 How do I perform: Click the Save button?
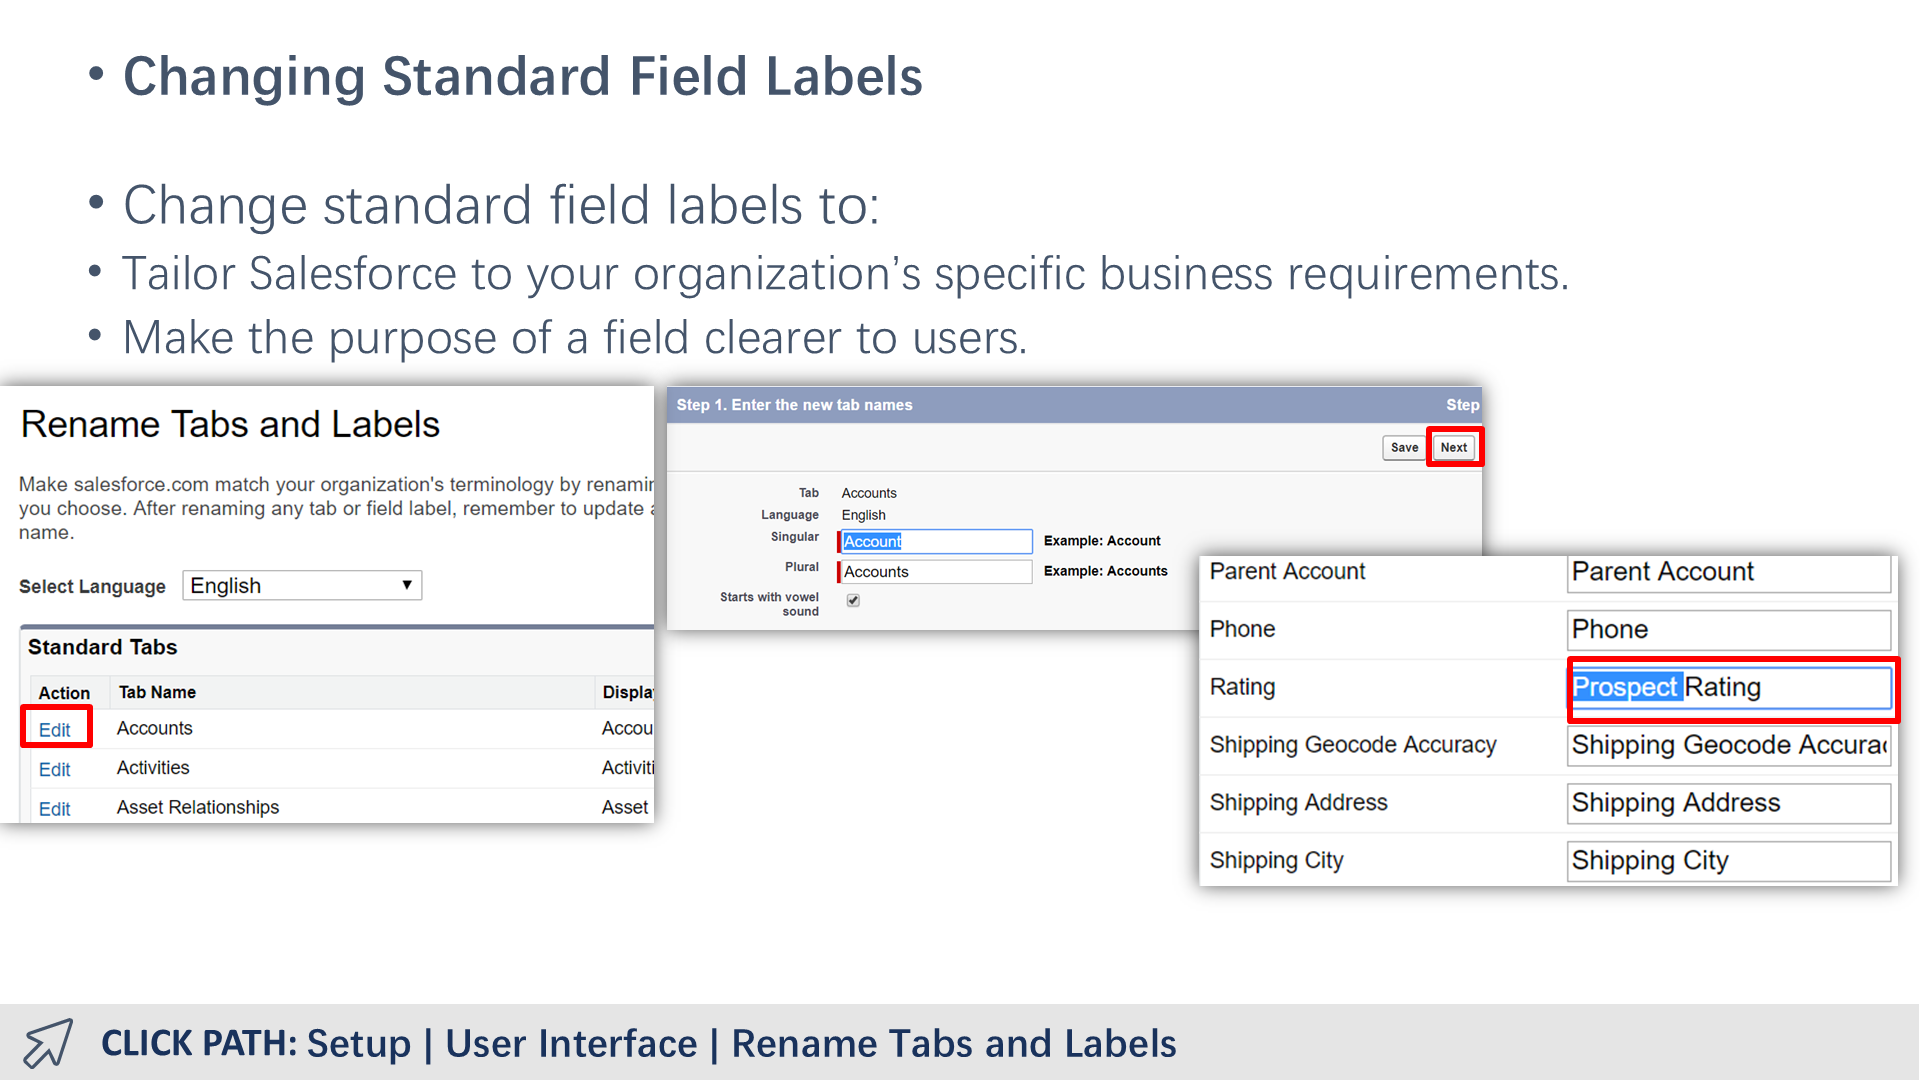(1404, 447)
